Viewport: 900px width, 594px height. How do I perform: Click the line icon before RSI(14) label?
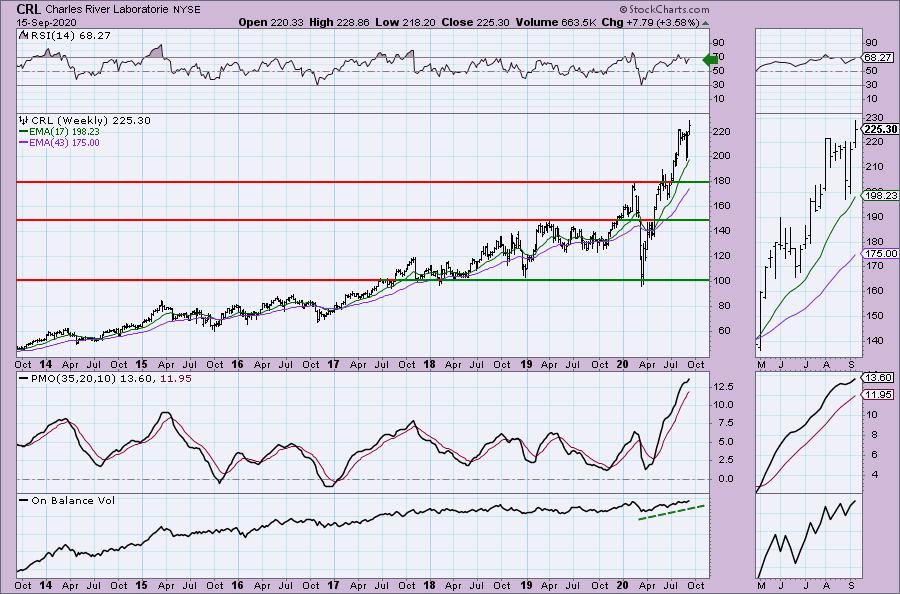point(23,35)
